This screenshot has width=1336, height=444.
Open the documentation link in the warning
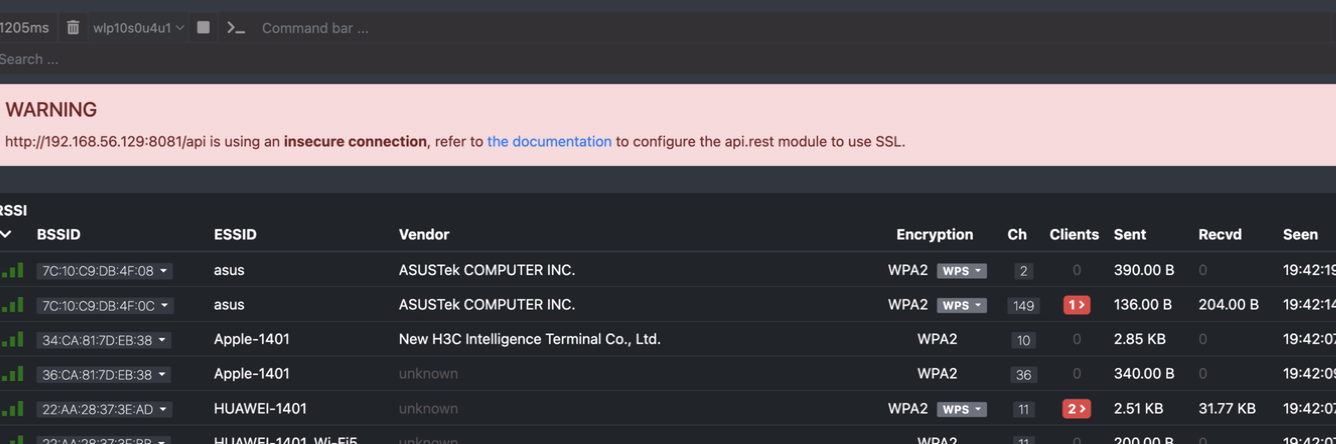pyautogui.click(x=549, y=142)
